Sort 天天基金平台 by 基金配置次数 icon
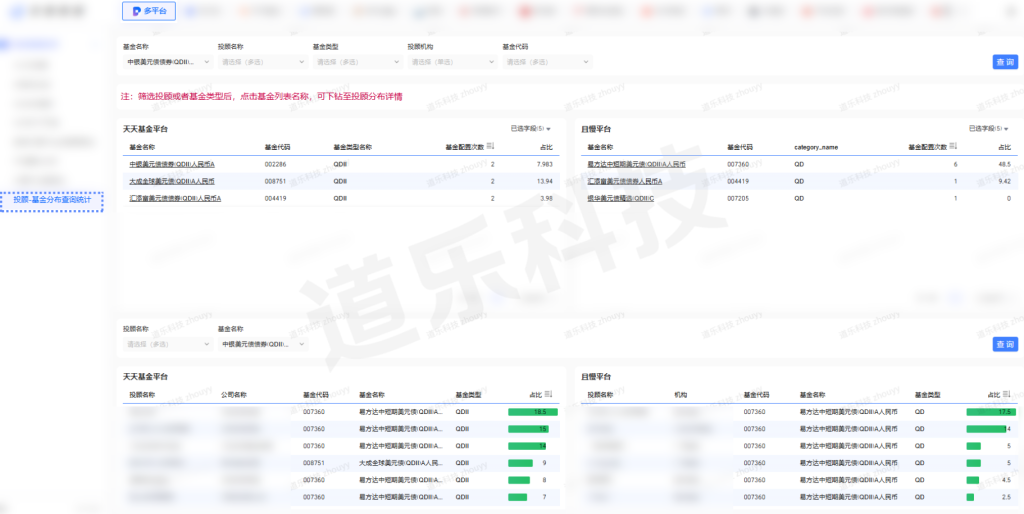Viewport: 1024px width, 514px height. pos(490,146)
